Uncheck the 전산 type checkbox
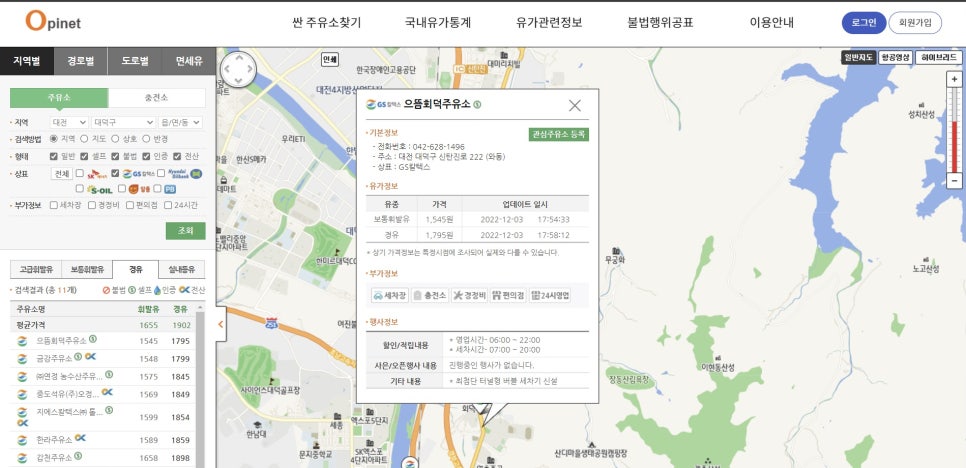 coord(177,156)
